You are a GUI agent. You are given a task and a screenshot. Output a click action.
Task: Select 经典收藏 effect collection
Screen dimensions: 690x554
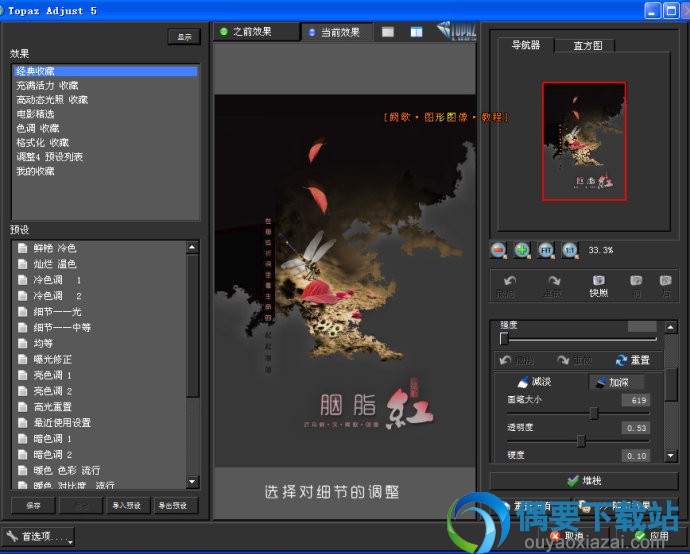(x=105, y=71)
